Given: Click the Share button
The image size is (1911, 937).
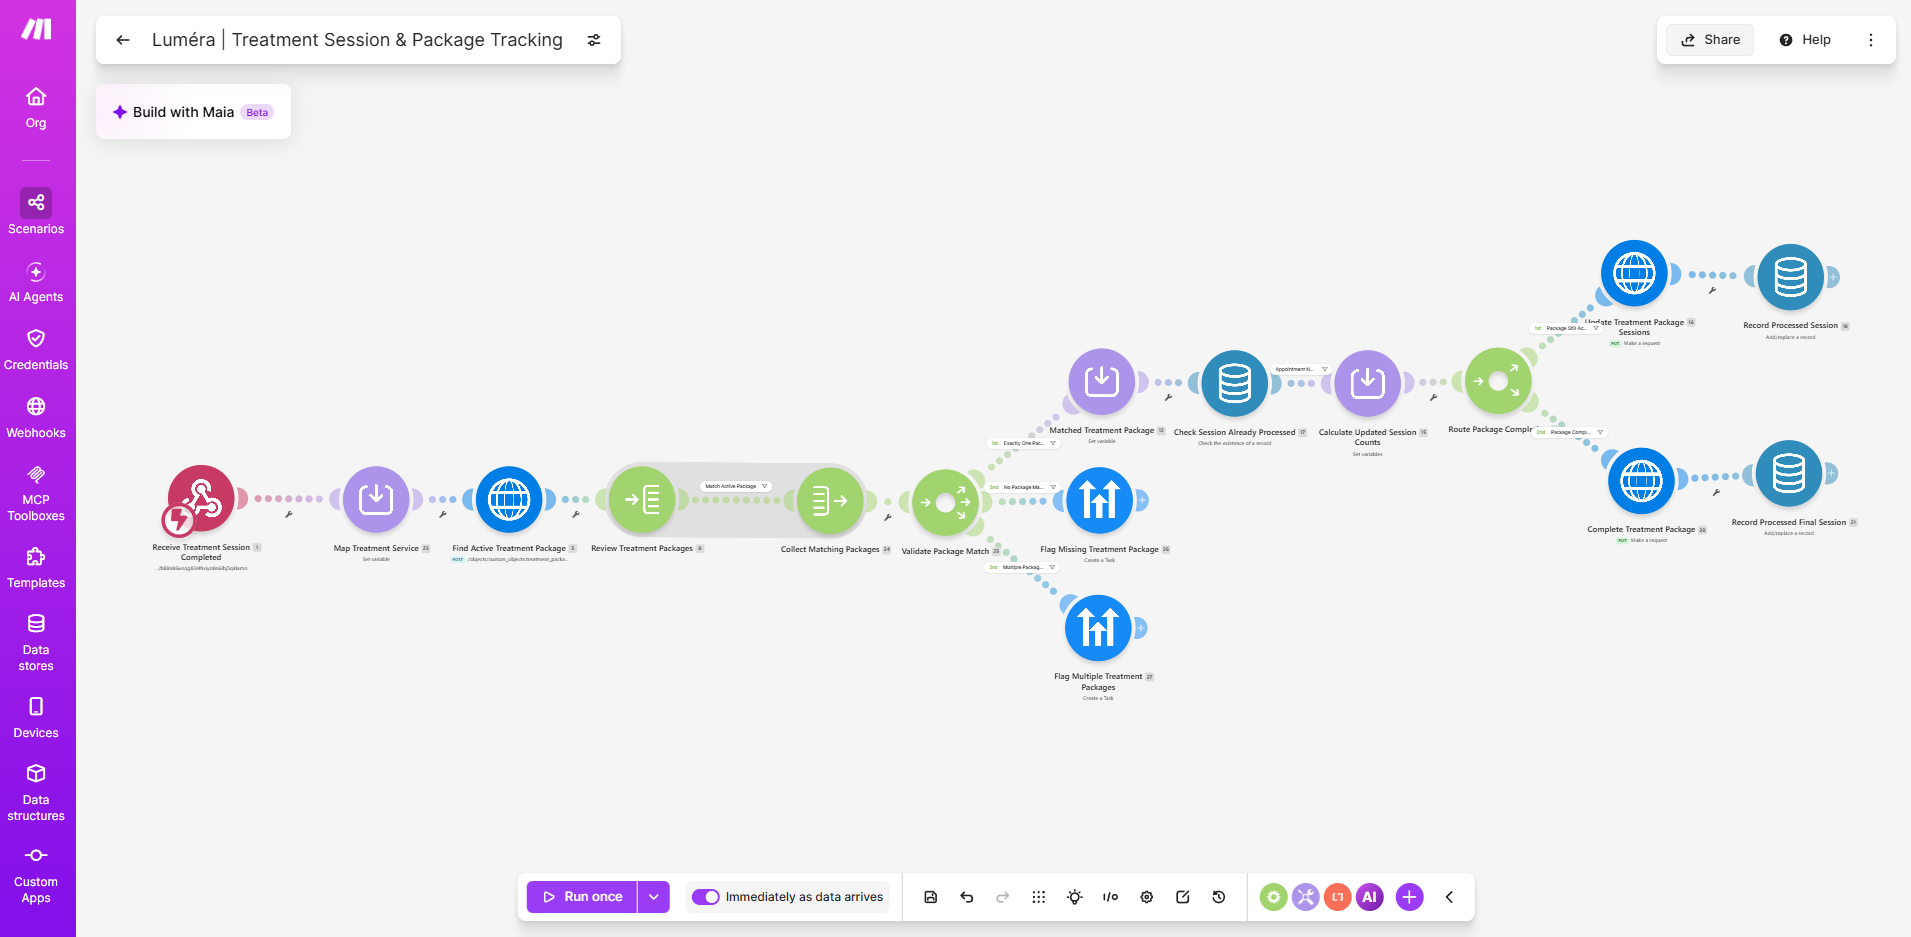Looking at the screenshot, I should [x=1710, y=40].
